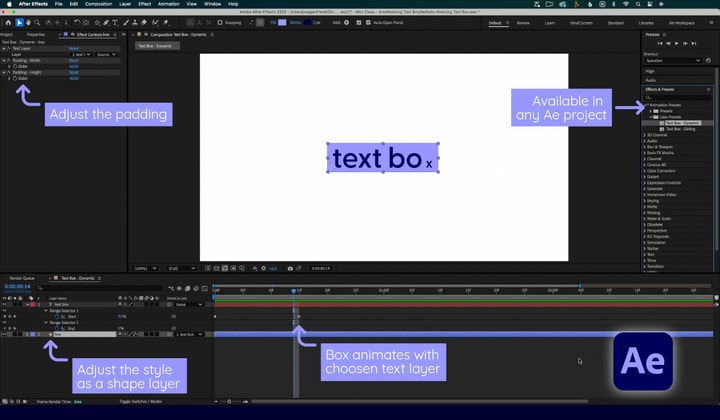Open the Graph Editor icon in timeline
The image size is (720, 420).
[x=205, y=288]
